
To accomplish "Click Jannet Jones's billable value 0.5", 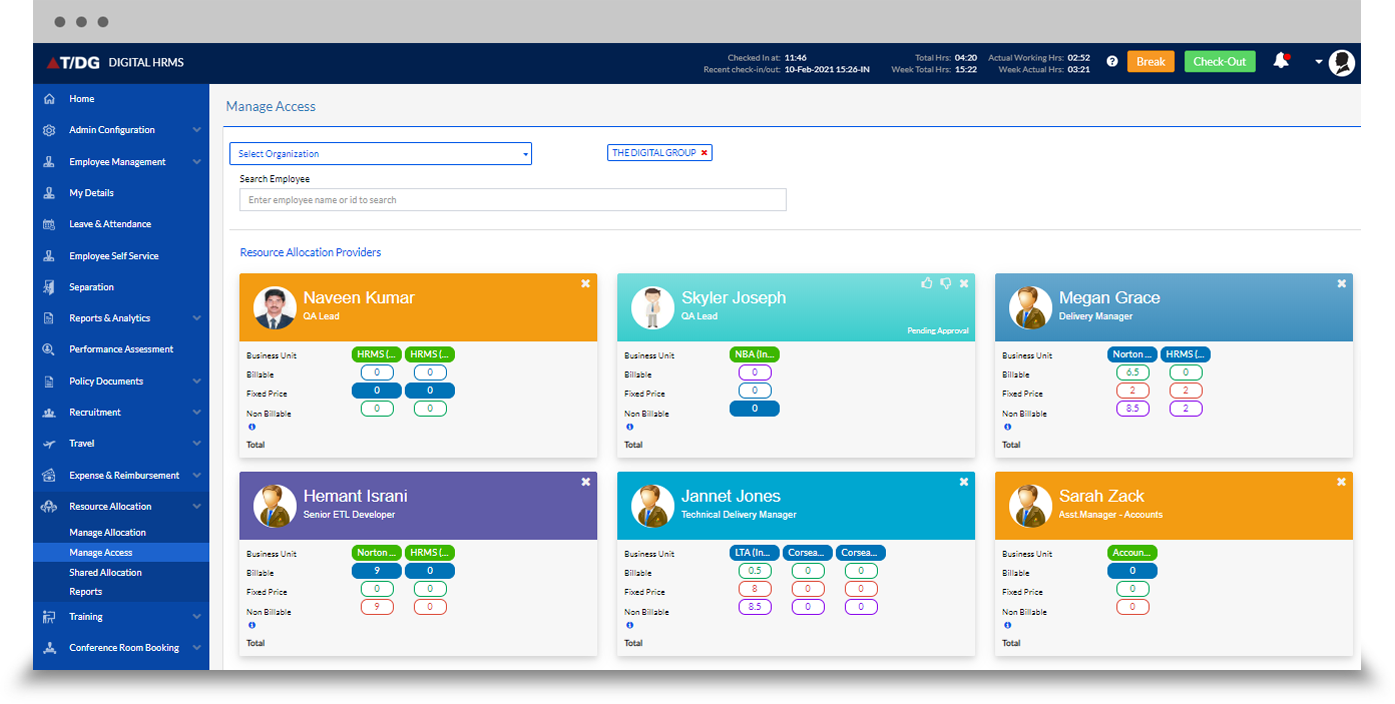I will click(x=755, y=571).
